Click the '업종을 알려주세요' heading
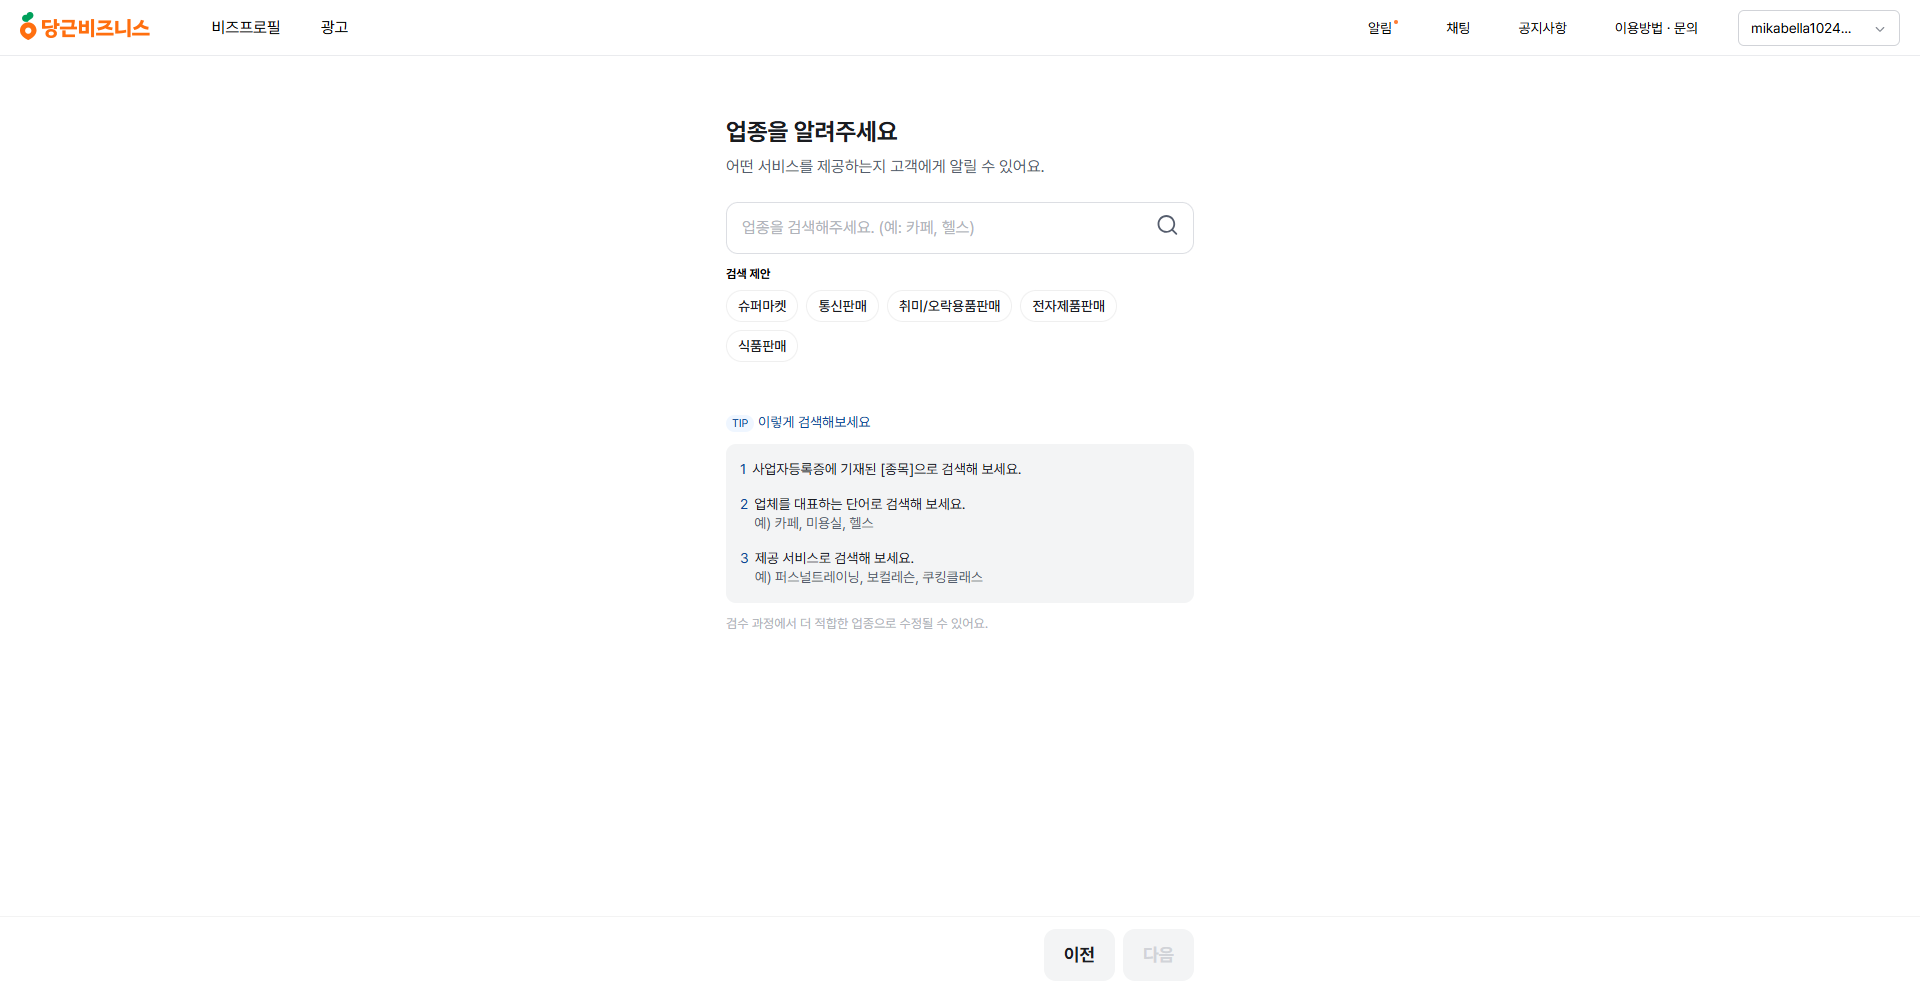Image resolution: width=1920 pixels, height=993 pixels. 811,131
